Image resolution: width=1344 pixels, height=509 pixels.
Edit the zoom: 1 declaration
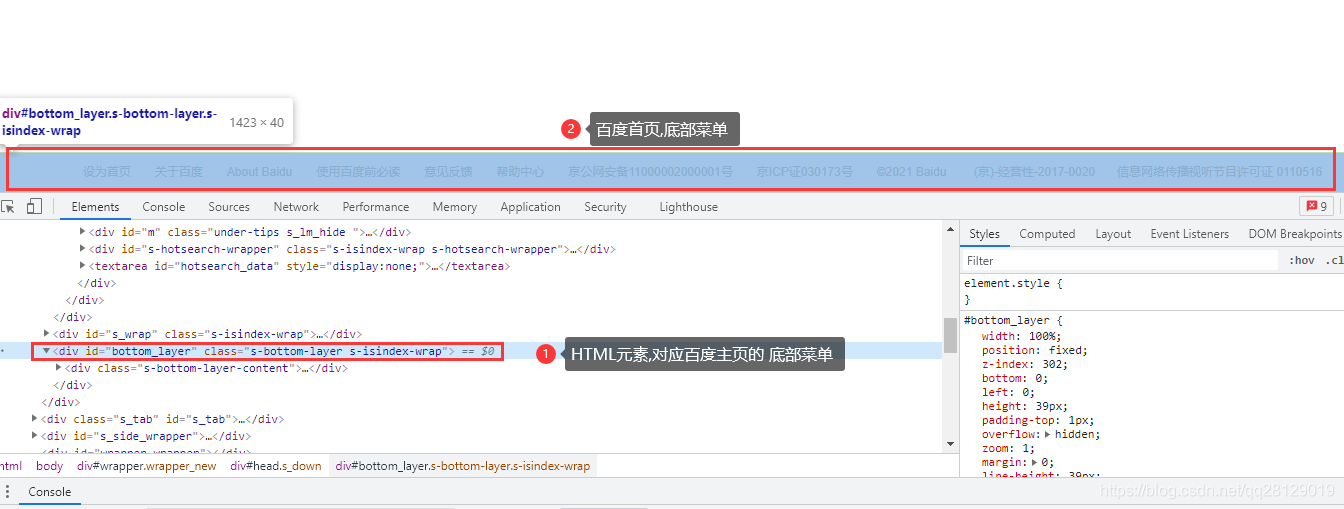[x=1008, y=448]
